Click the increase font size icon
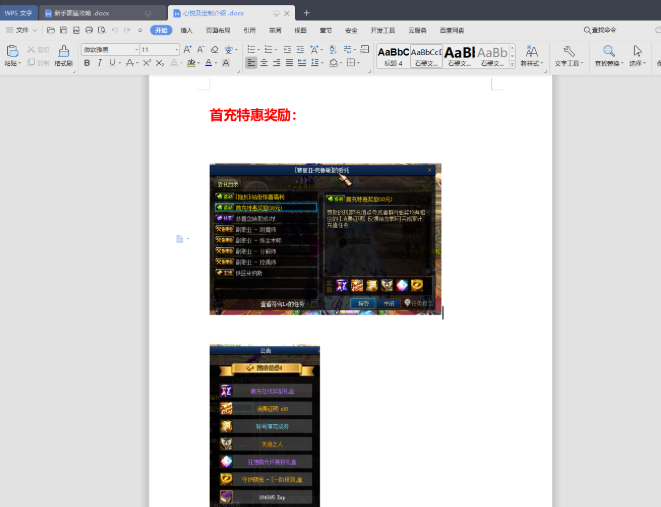Image resolution: width=661 pixels, height=507 pixels. pos(188,50)
